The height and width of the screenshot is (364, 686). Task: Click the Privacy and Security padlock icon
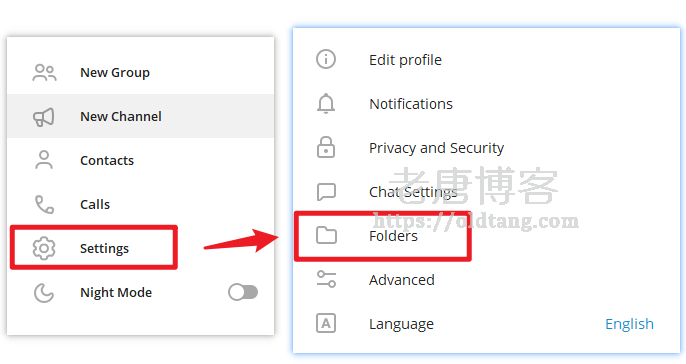(x=326, y=147)
